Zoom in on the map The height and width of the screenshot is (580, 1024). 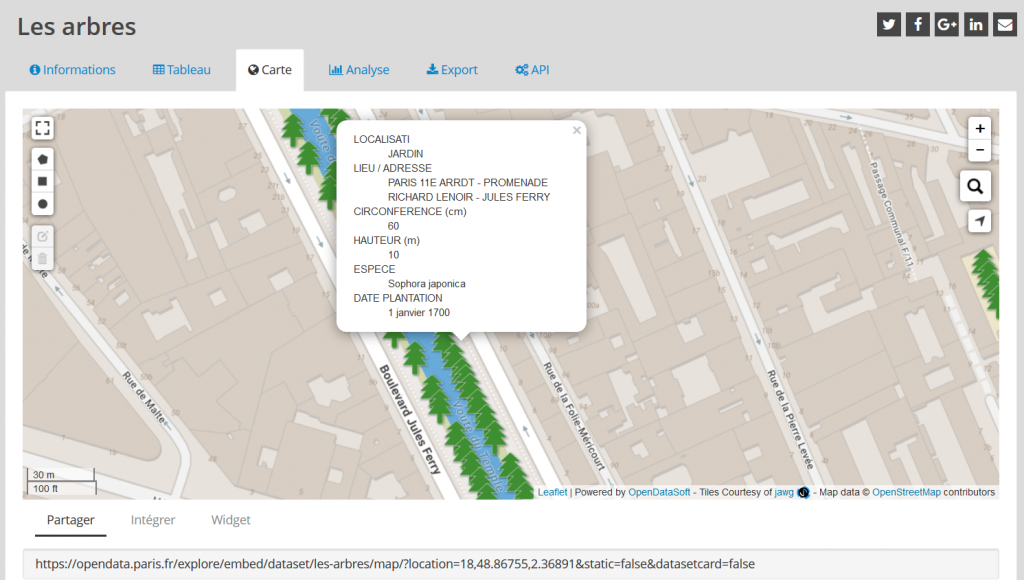(980, 128)
